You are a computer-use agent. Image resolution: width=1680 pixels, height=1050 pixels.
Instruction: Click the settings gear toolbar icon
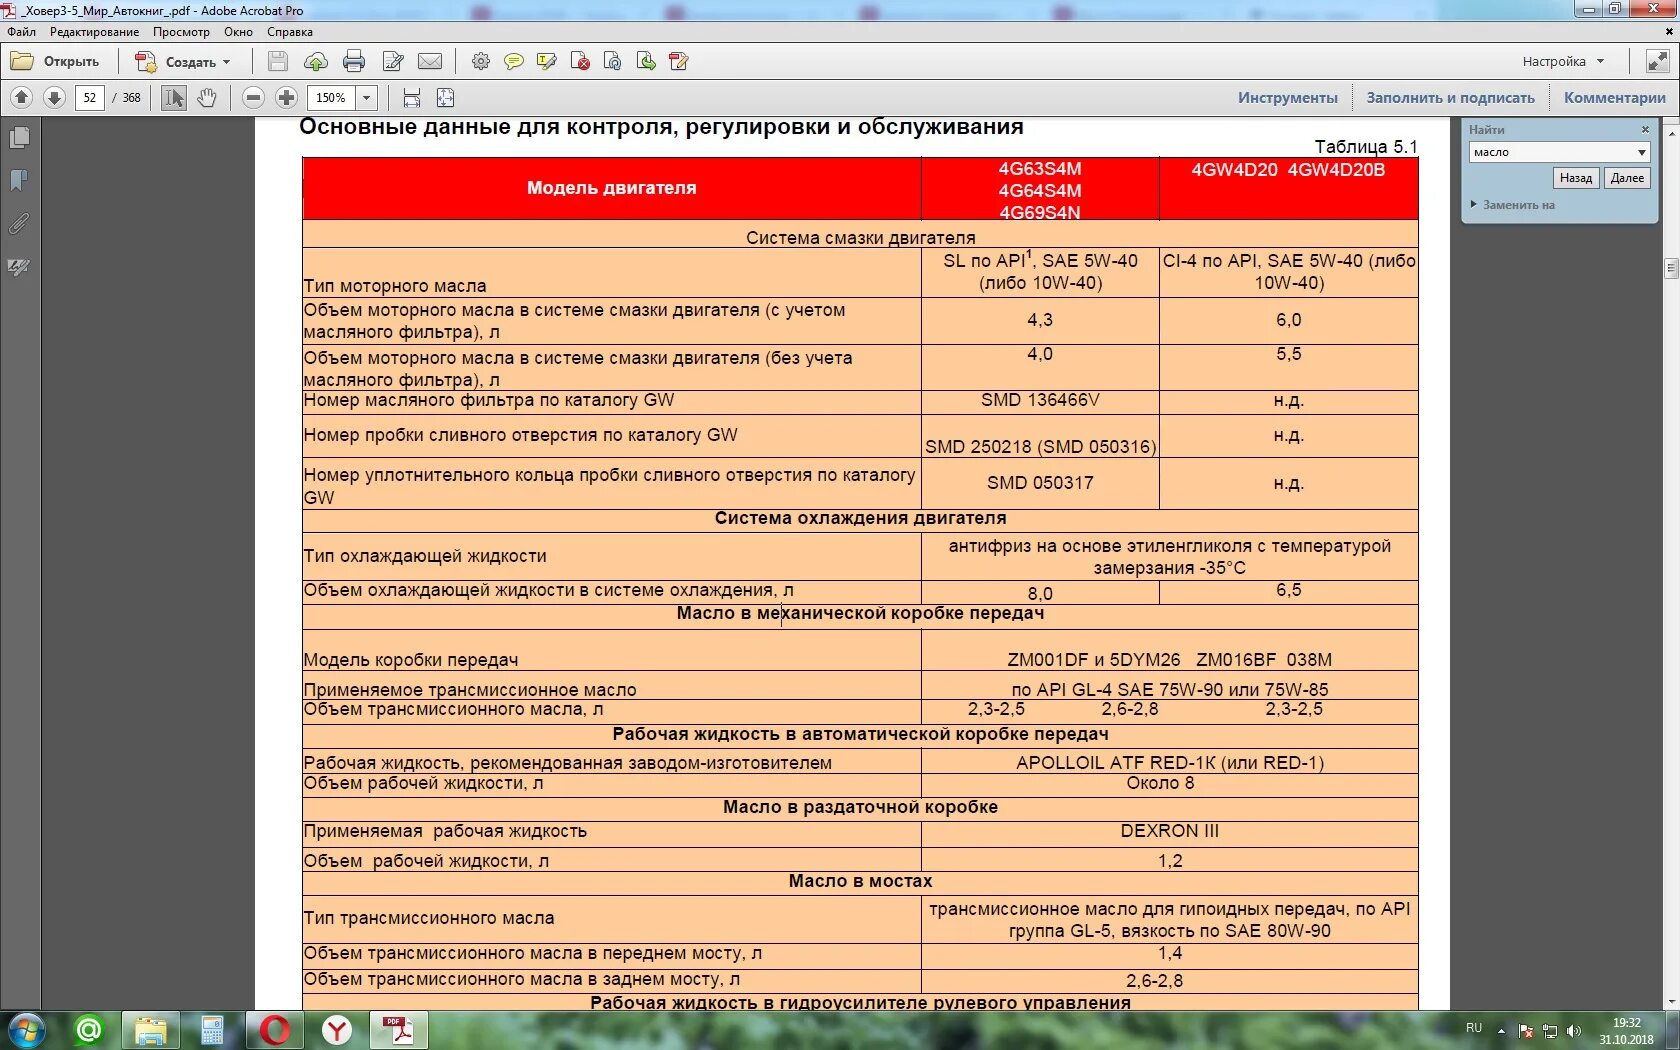481,62
